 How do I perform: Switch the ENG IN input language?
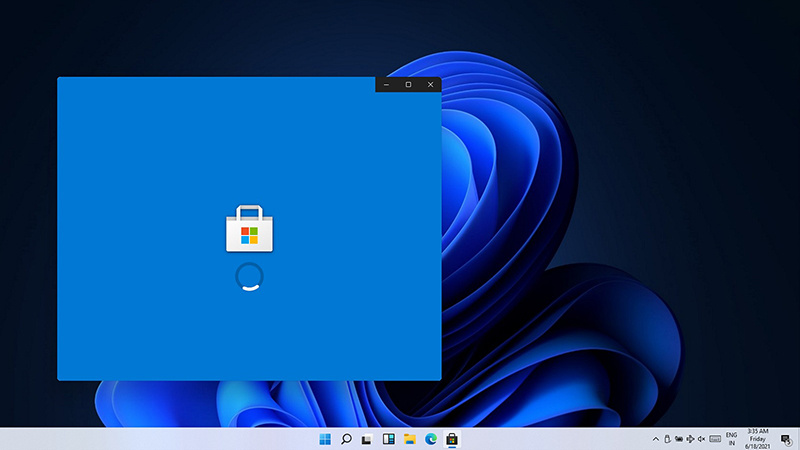(732, 439)
